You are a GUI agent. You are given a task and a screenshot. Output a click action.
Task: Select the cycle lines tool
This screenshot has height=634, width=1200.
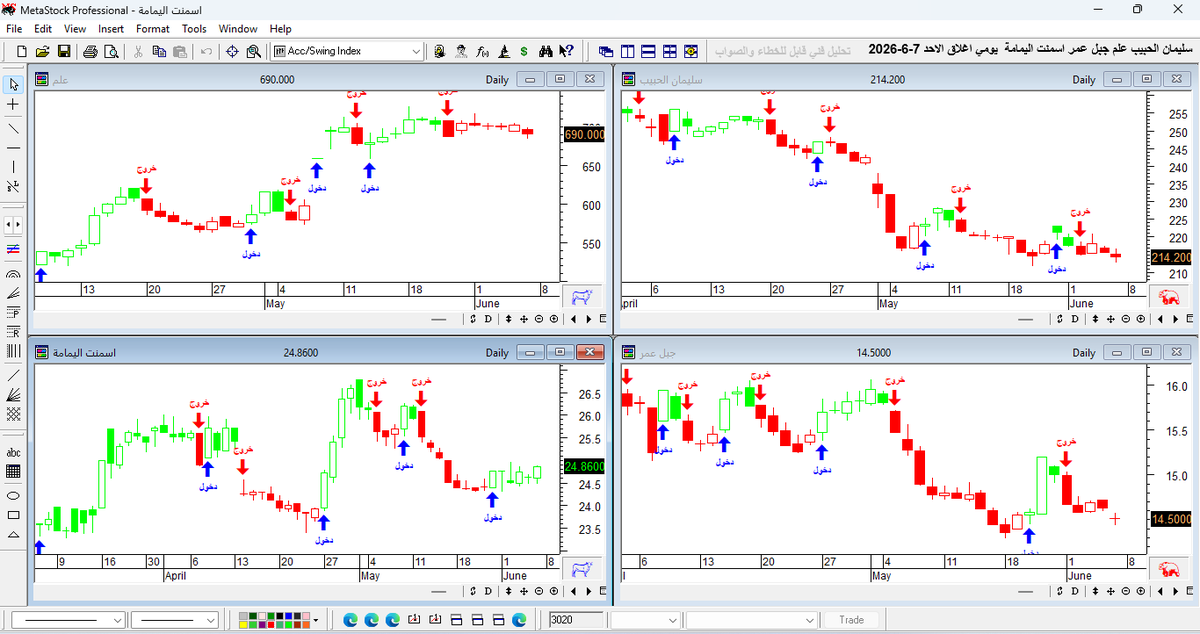[13, 351]
